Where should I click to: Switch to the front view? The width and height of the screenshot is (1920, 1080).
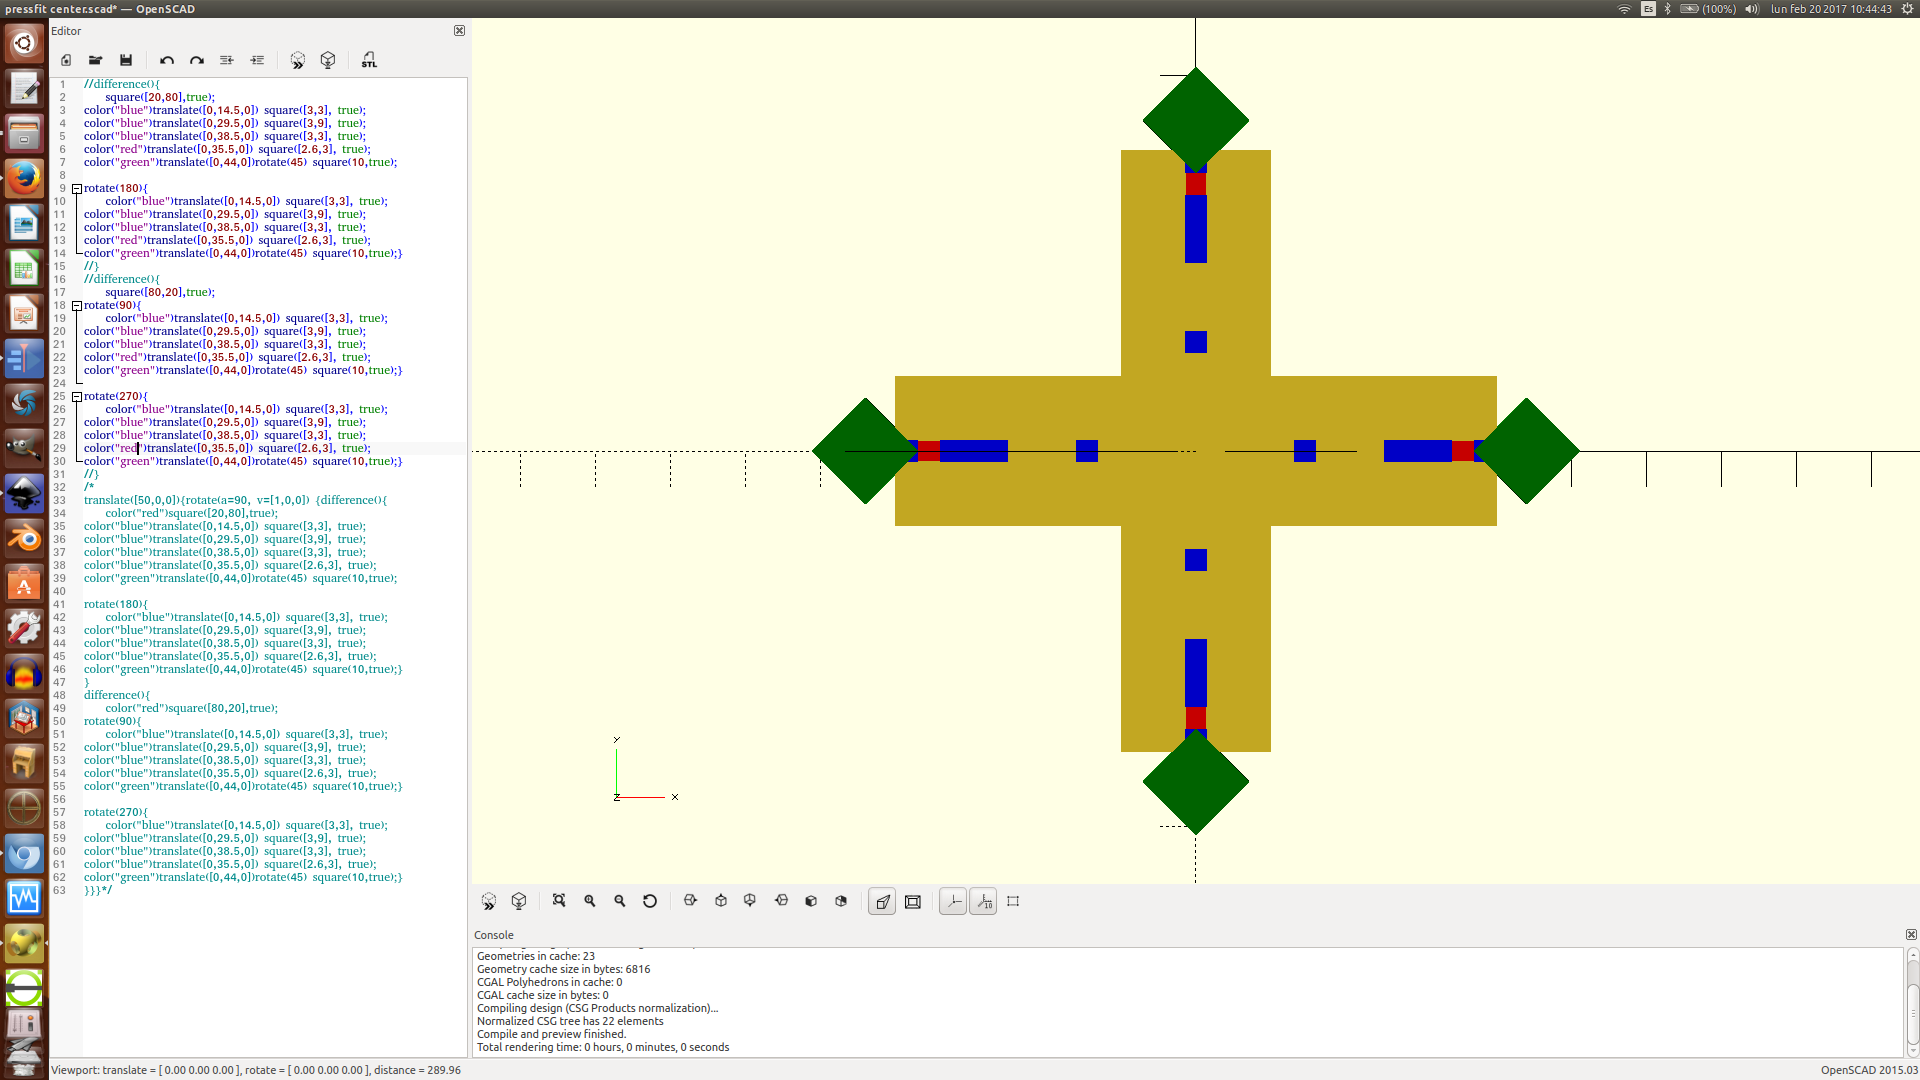(811, 901)
